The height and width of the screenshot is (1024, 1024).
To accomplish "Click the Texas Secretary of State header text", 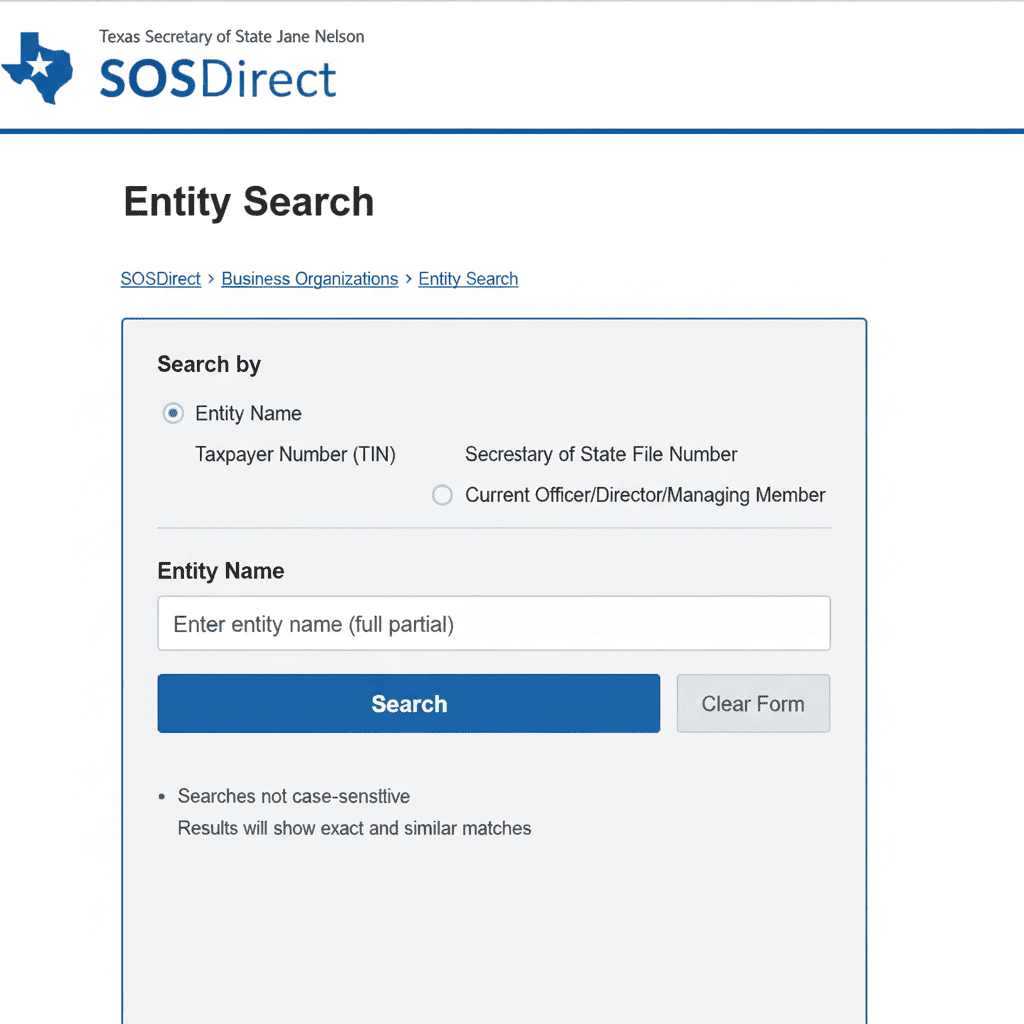I will click(232, 37).
